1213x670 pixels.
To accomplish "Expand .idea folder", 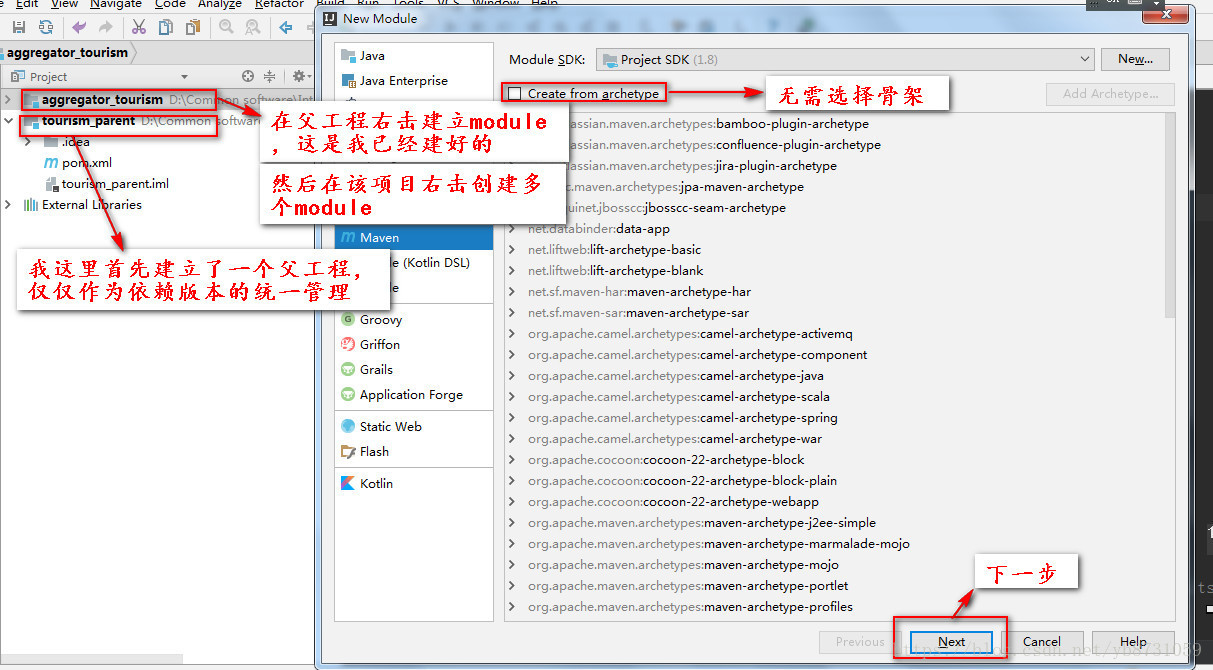I will 29,142.
